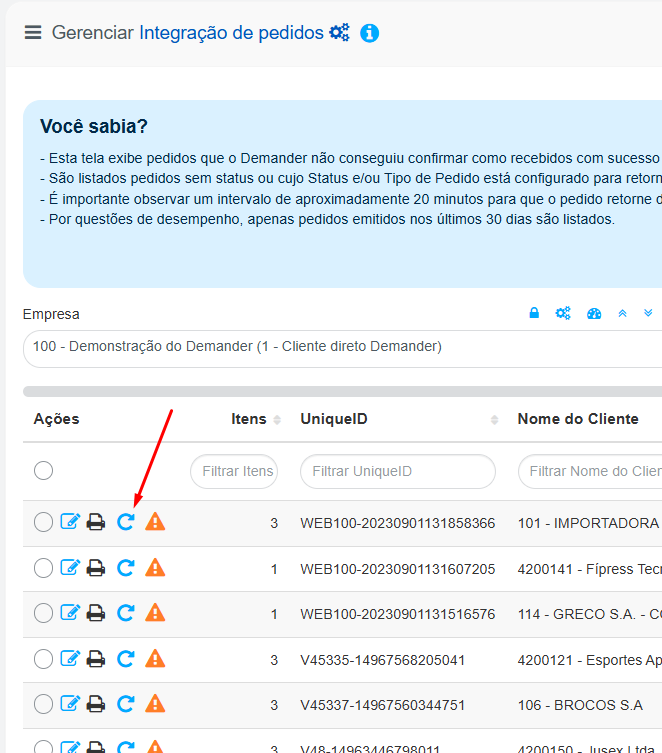662x753 pixels.
Task: Print order WEB100-20230901131516576
Action: pyautogui.click(x=96, y=613)
